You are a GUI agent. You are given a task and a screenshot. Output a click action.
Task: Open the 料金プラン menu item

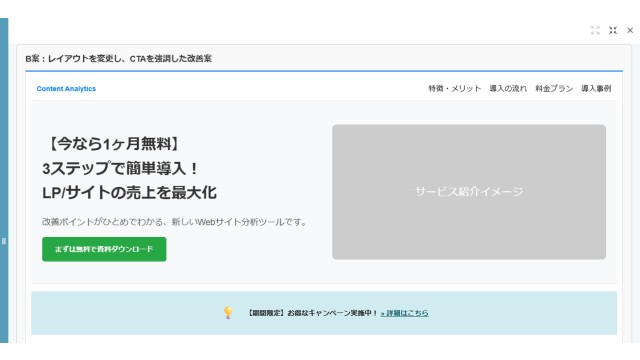coord(554,89)
